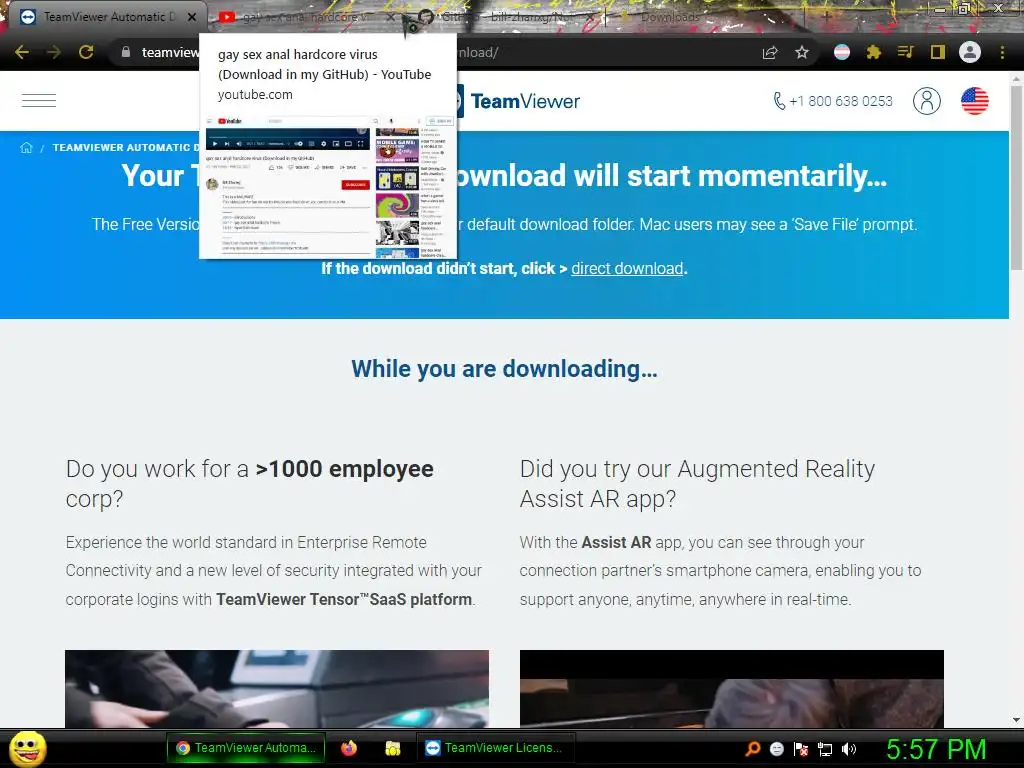This screenshot has width=1024, height=768.
Task: Click the Augmented Reality Assist AR heading
Action: click(x=697, y=483)
